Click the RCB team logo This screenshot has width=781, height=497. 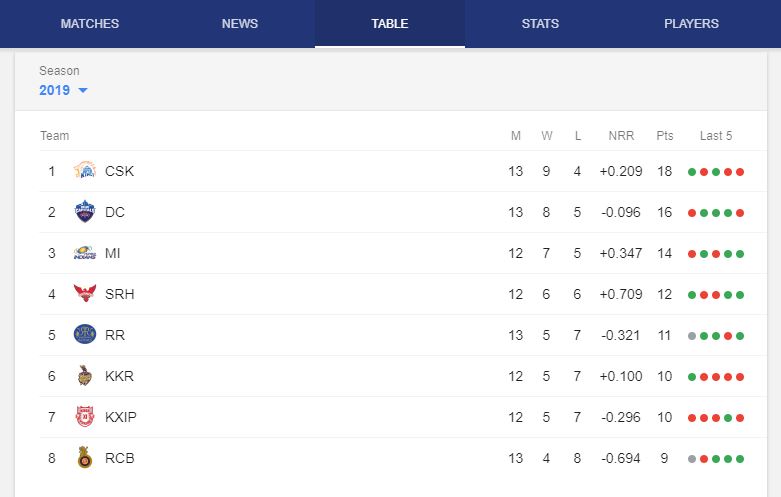(85, 457)
